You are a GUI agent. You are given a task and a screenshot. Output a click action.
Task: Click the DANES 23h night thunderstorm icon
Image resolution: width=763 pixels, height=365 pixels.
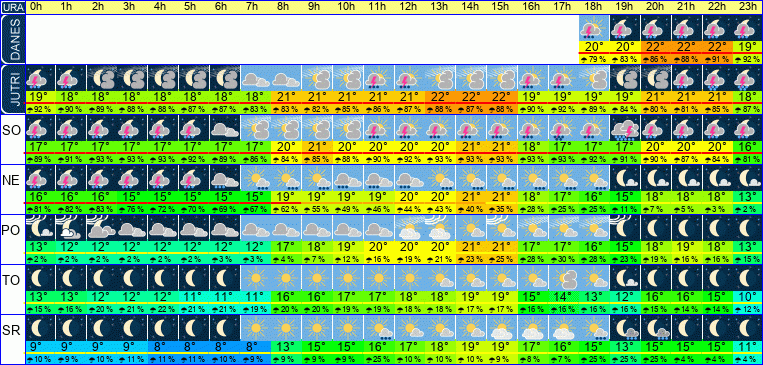pos(747,28)
